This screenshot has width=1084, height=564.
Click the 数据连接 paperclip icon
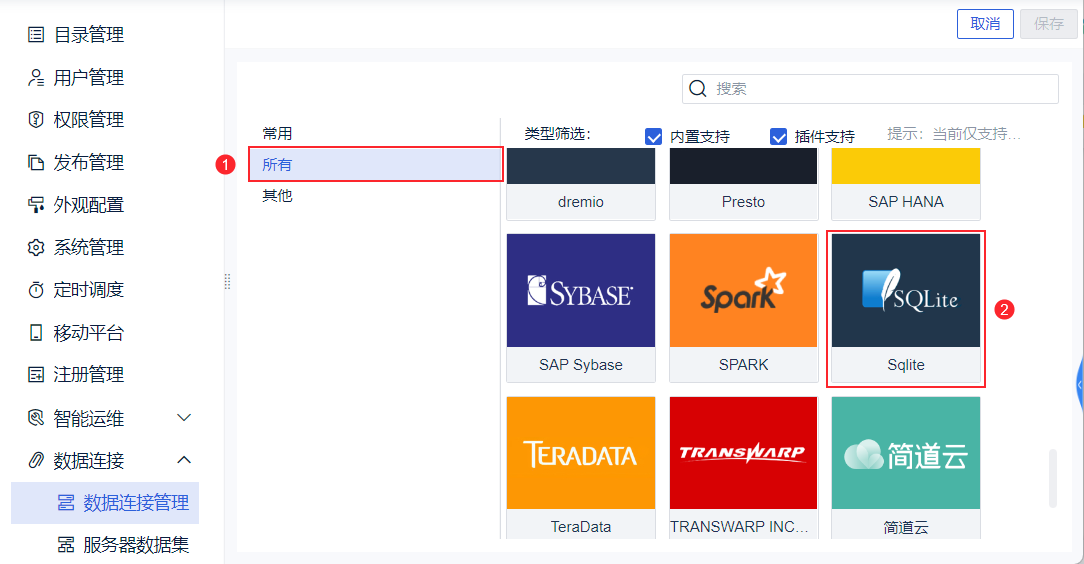pyautogui.click(x=36, y=460)
